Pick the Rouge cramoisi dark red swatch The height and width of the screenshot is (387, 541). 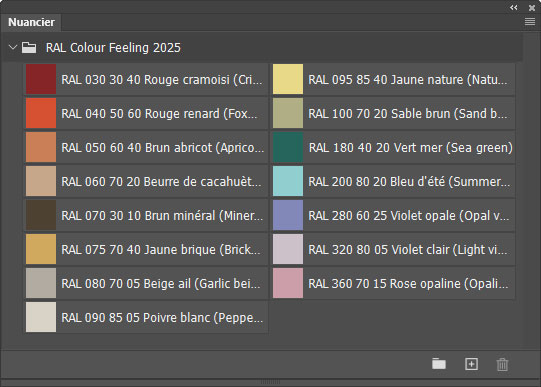[x=41, y=79]
